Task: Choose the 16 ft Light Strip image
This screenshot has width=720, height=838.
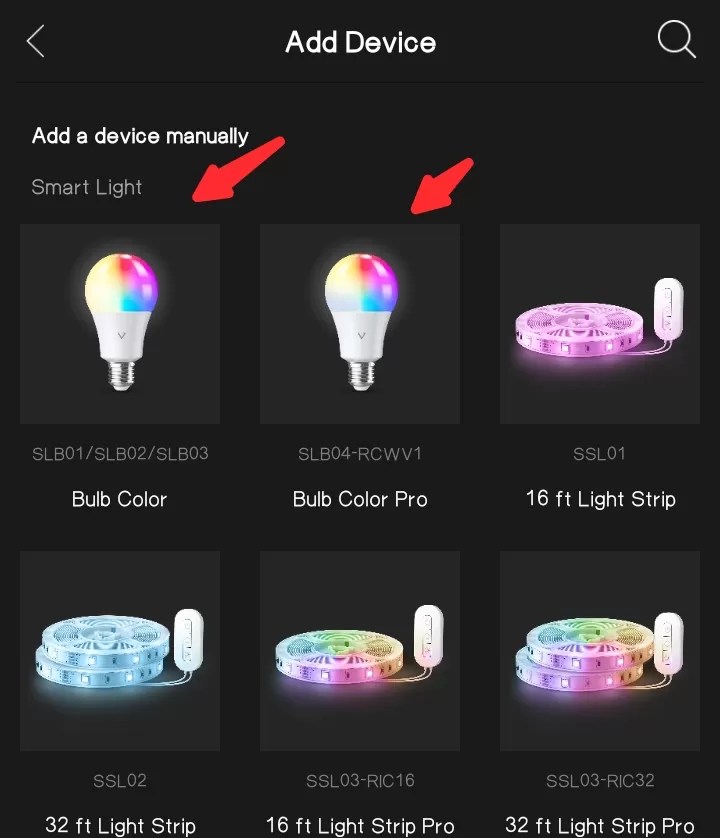Action: [x=600, y=324]
